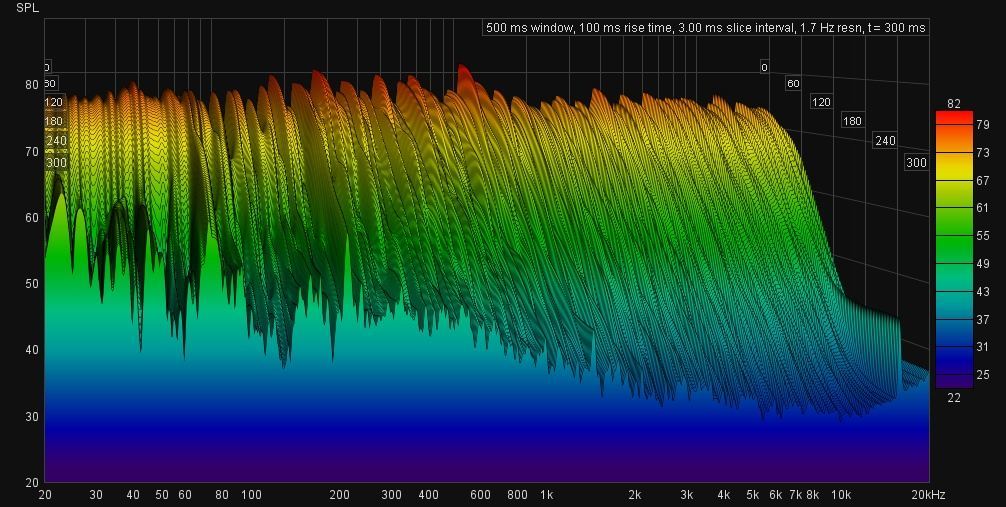
Task: Click the 1k frequency axis label
Action: 546,495
